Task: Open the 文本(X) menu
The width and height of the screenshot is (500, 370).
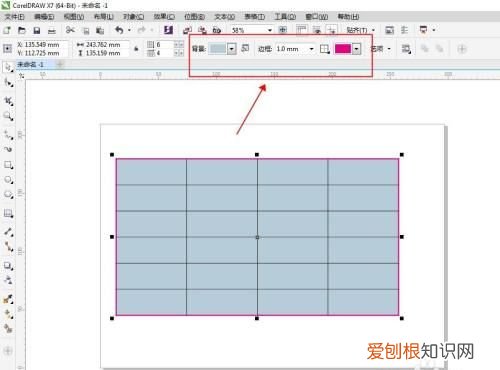Action: (x=225, y=16)
